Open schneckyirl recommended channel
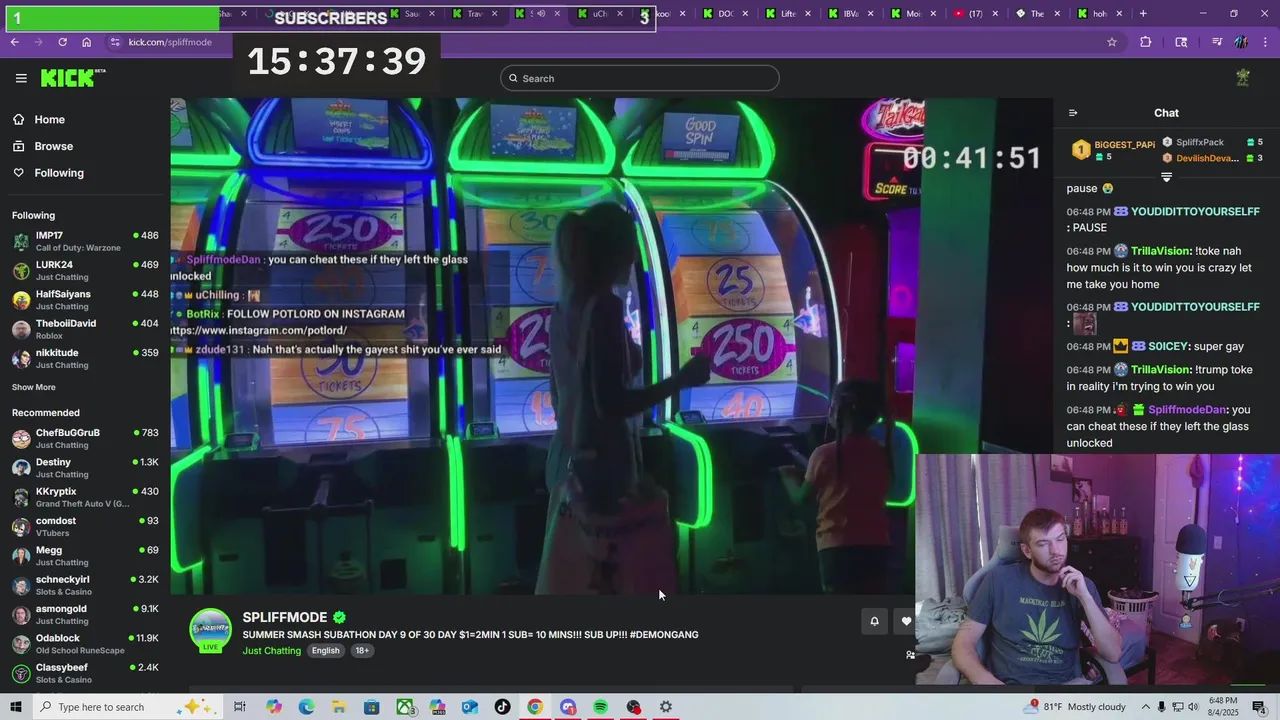Viewport: 1280px width, 720px height. (x=85, y=585)
